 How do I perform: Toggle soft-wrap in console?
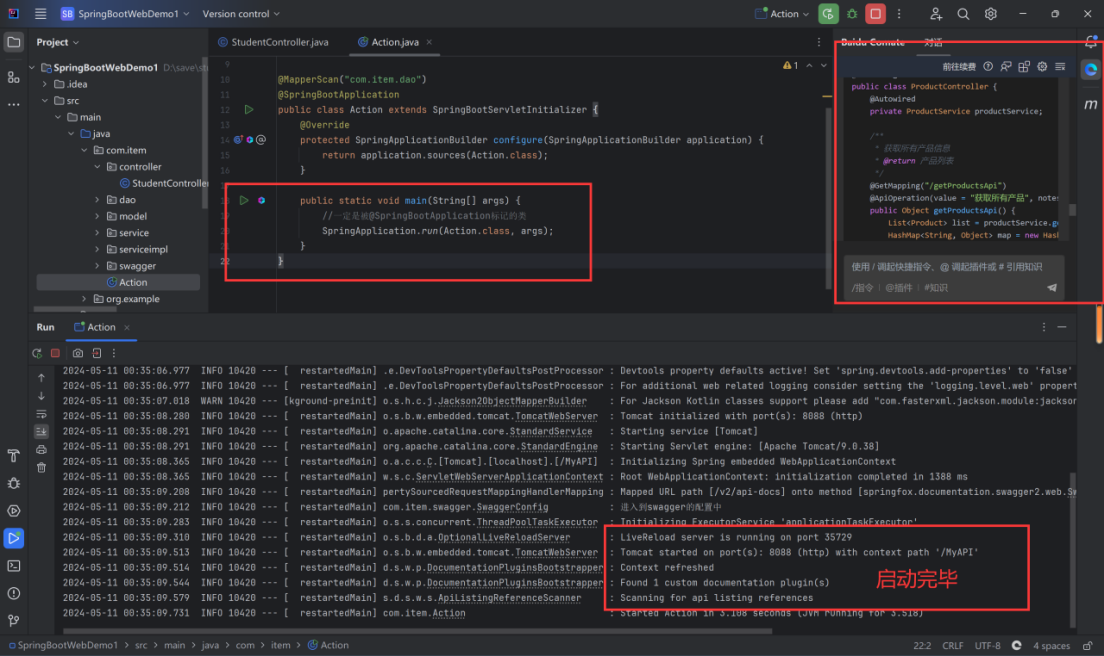pyautogui.click(x=42, y=414)
